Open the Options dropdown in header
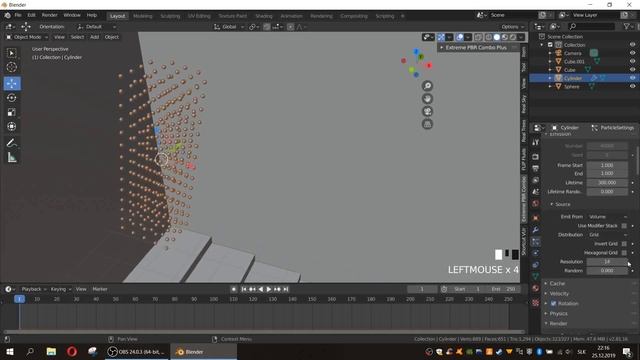The width and height of the screenshot is (640, 360). pyautogui.click(x=512, y=27)
